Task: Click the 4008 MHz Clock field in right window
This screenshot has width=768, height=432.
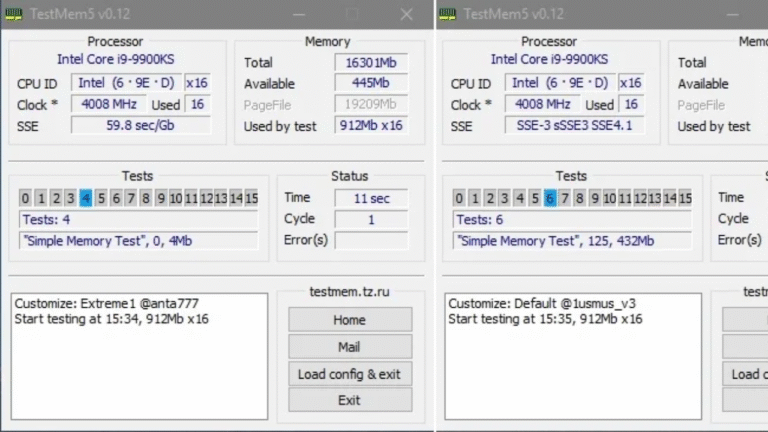Action: pyautogui.click(x=543, y=104)
